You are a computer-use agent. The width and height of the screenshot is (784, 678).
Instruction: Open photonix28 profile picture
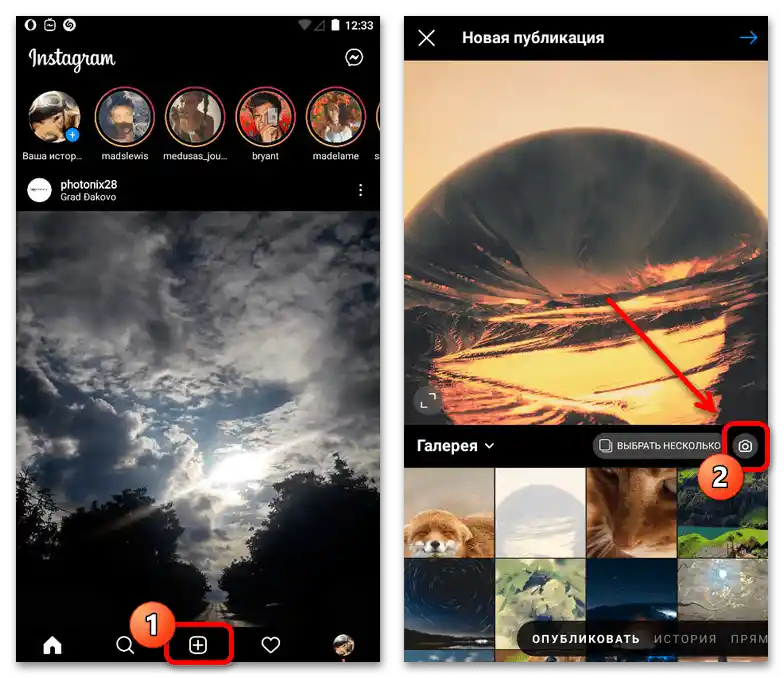[x=40, y=190]
